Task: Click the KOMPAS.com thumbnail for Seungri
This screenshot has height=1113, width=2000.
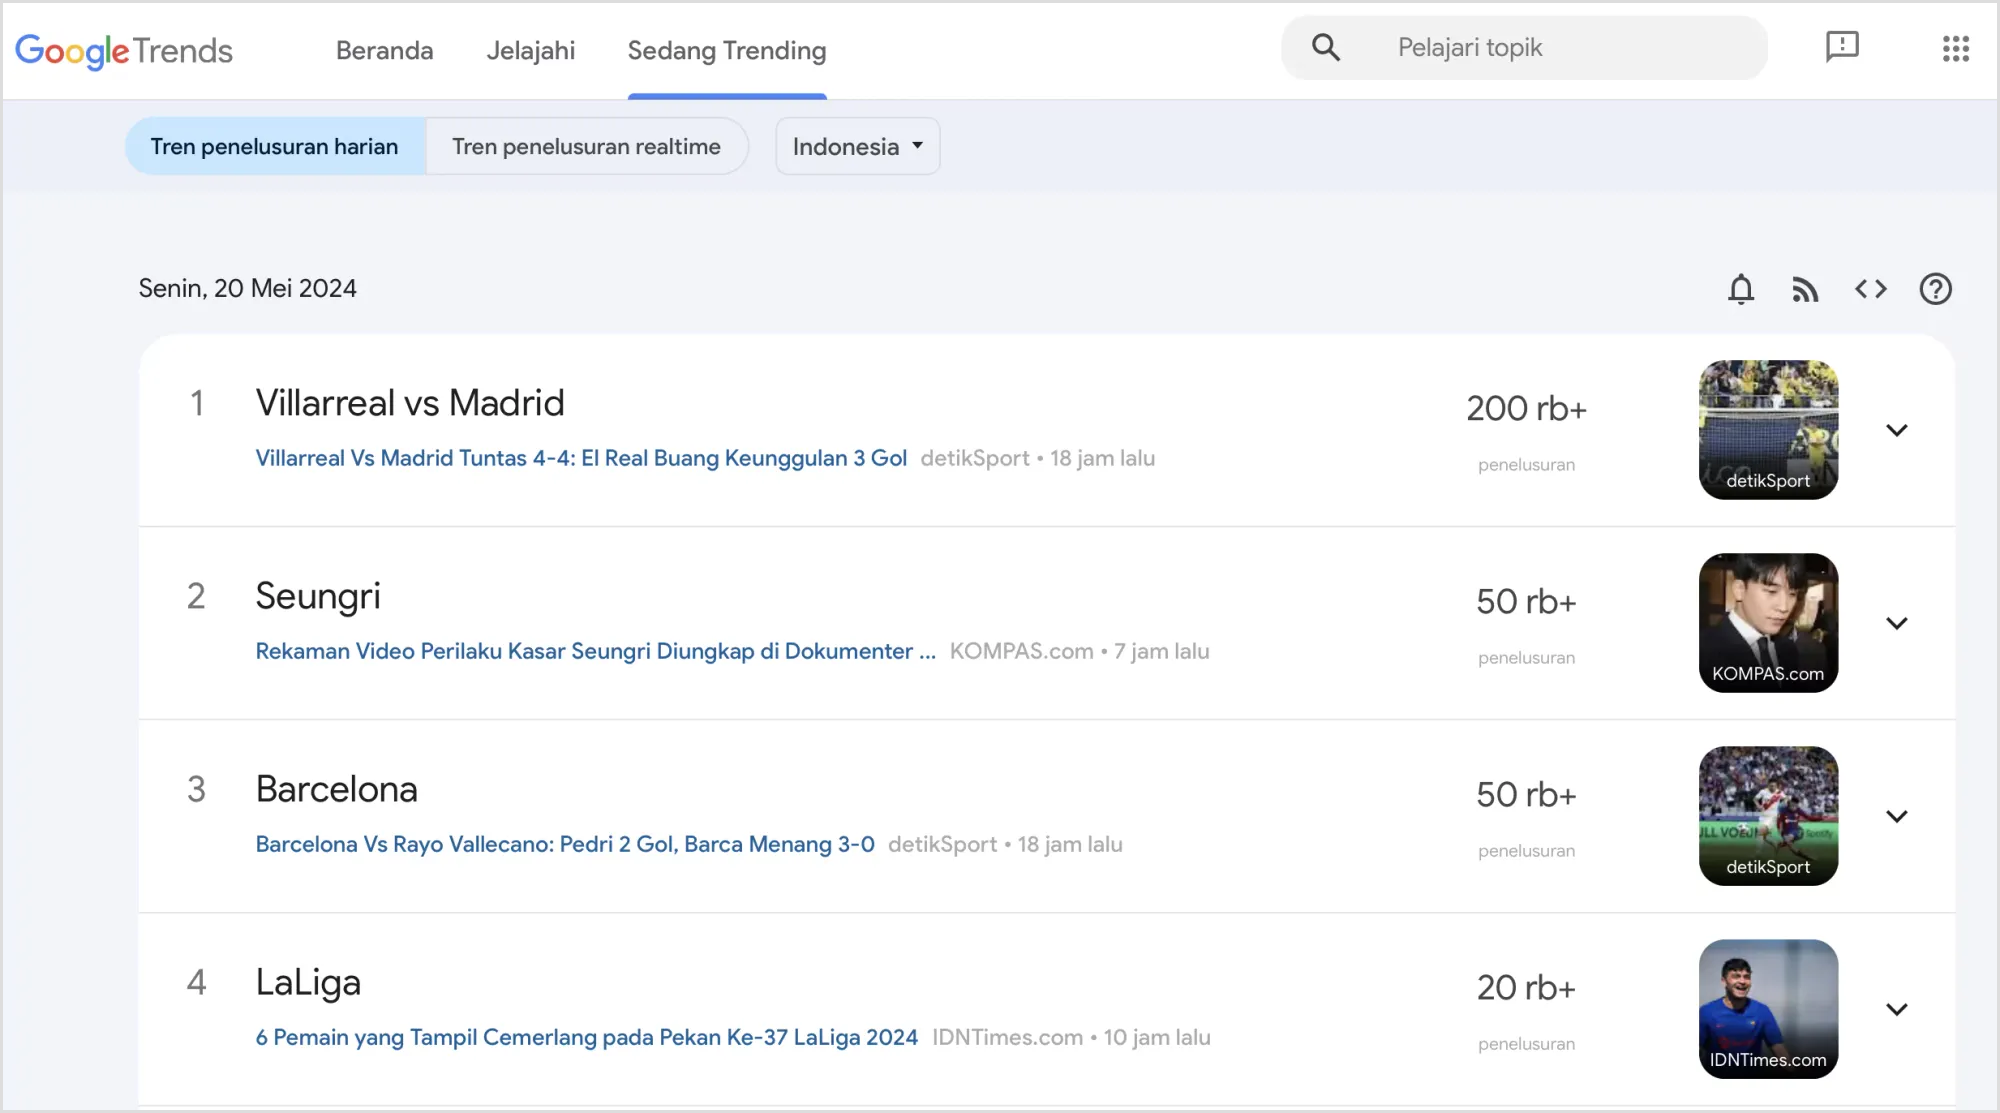Action: (x=1768, y=623)
